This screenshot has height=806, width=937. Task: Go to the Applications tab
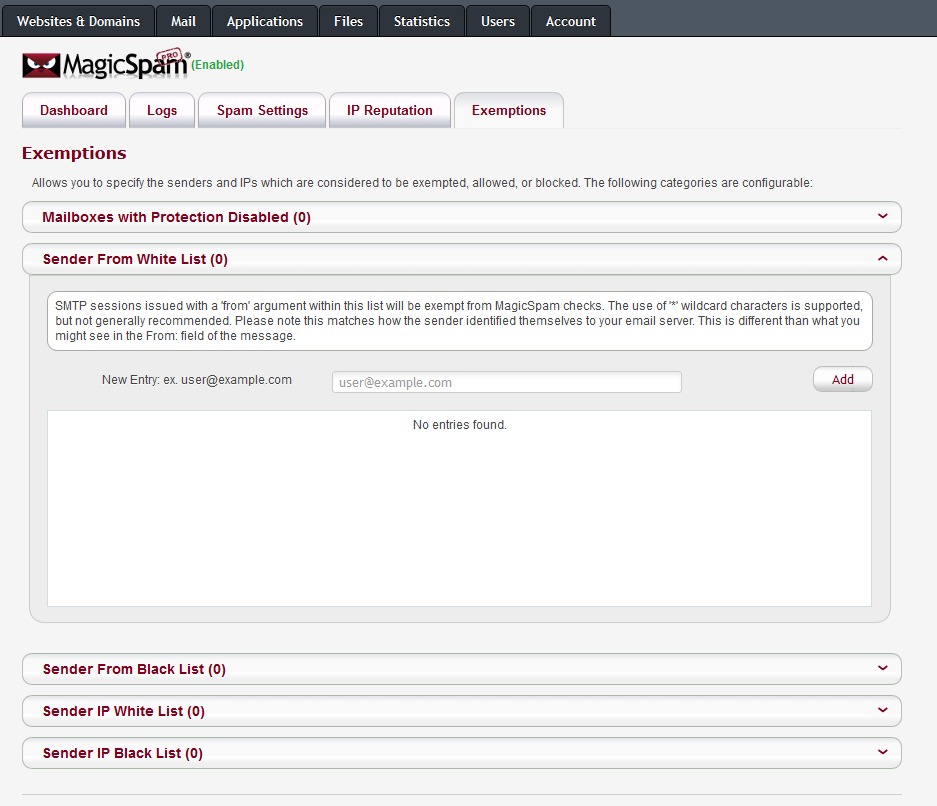click(x=265, y=22)
